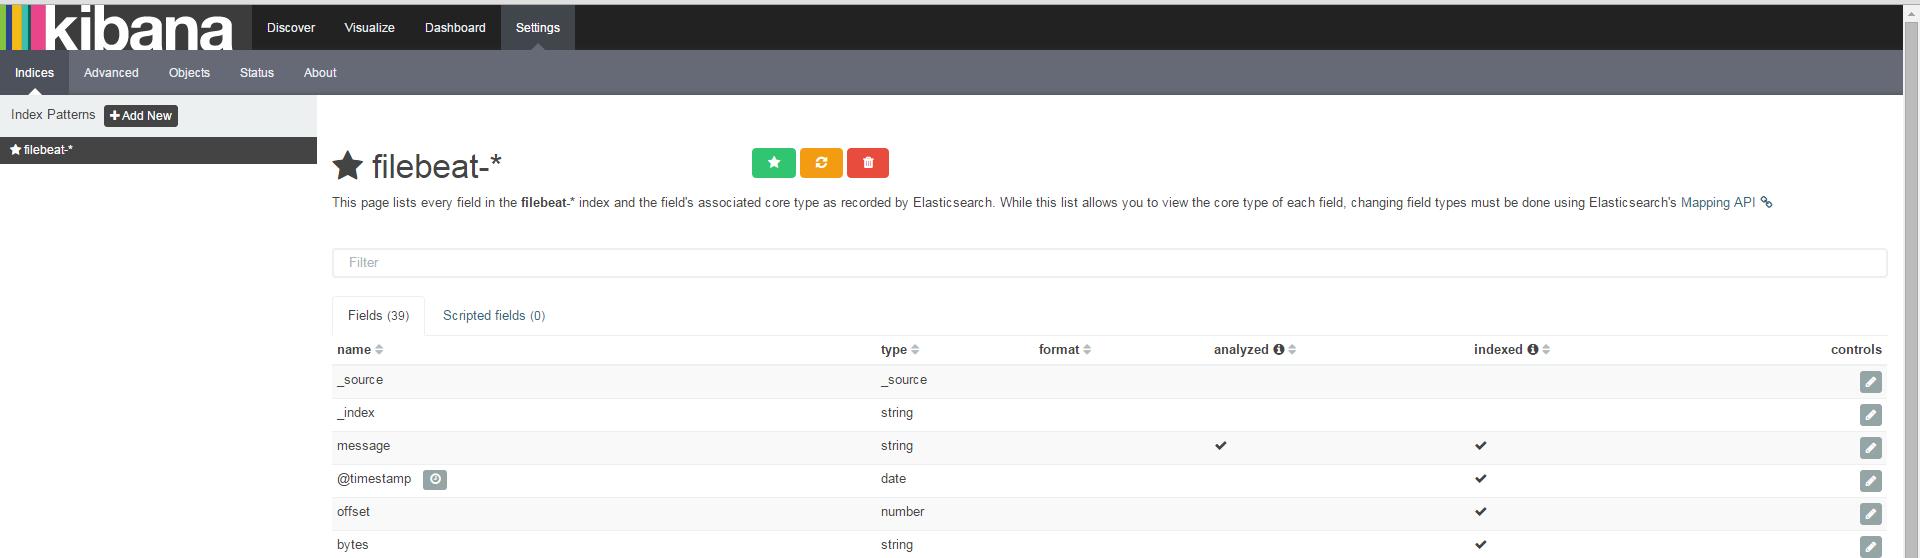This screenshot has width=1920, height=558.
Task: Edit the _source field with pencil icon
Action: (1870, 382)
